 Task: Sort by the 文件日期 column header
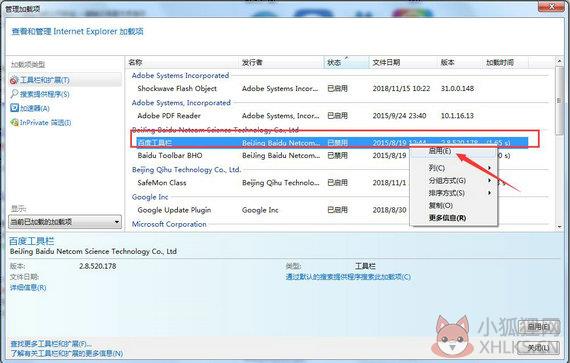coord(403,62)
